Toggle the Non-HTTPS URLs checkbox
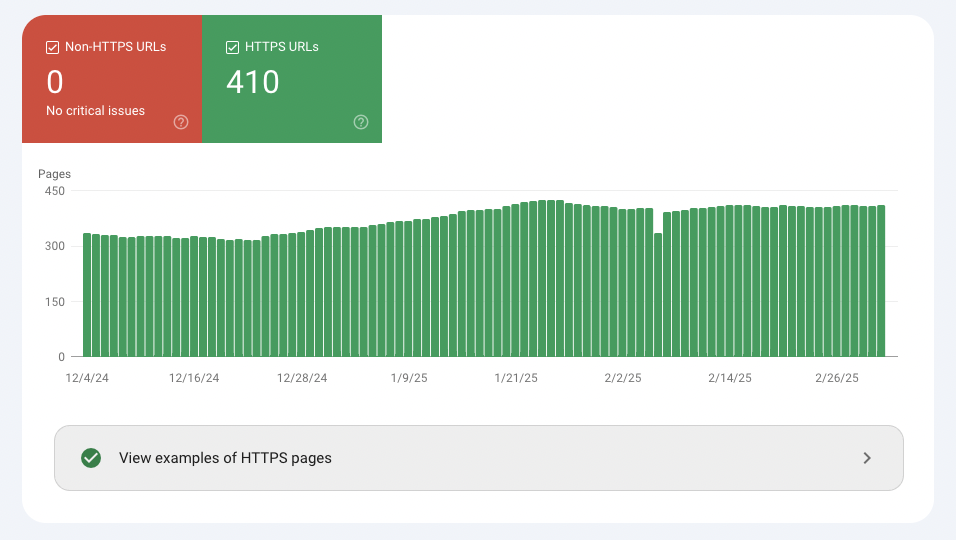Screen dimensions: 956x540 click(x=53, y=47)
